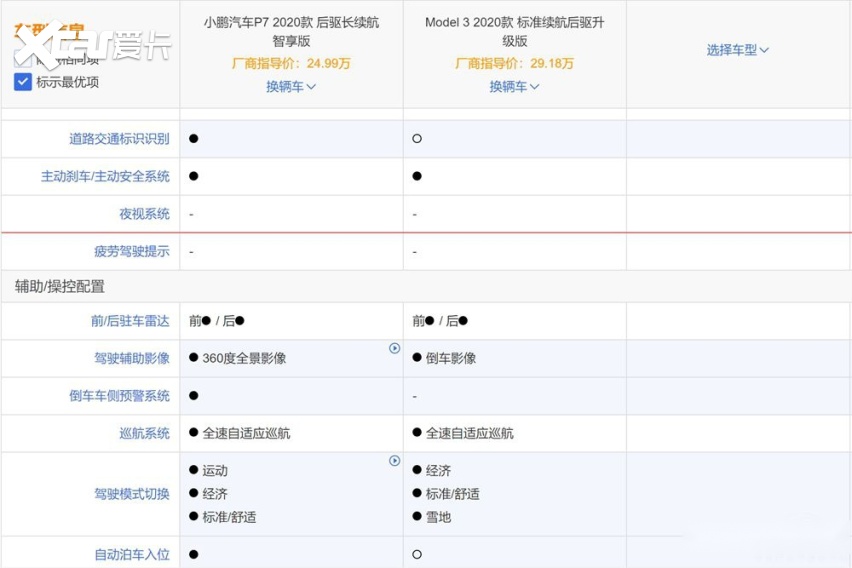Open the 驾驶辅助影像 label link
Viewport: 852px width, 568px height.
131,358
